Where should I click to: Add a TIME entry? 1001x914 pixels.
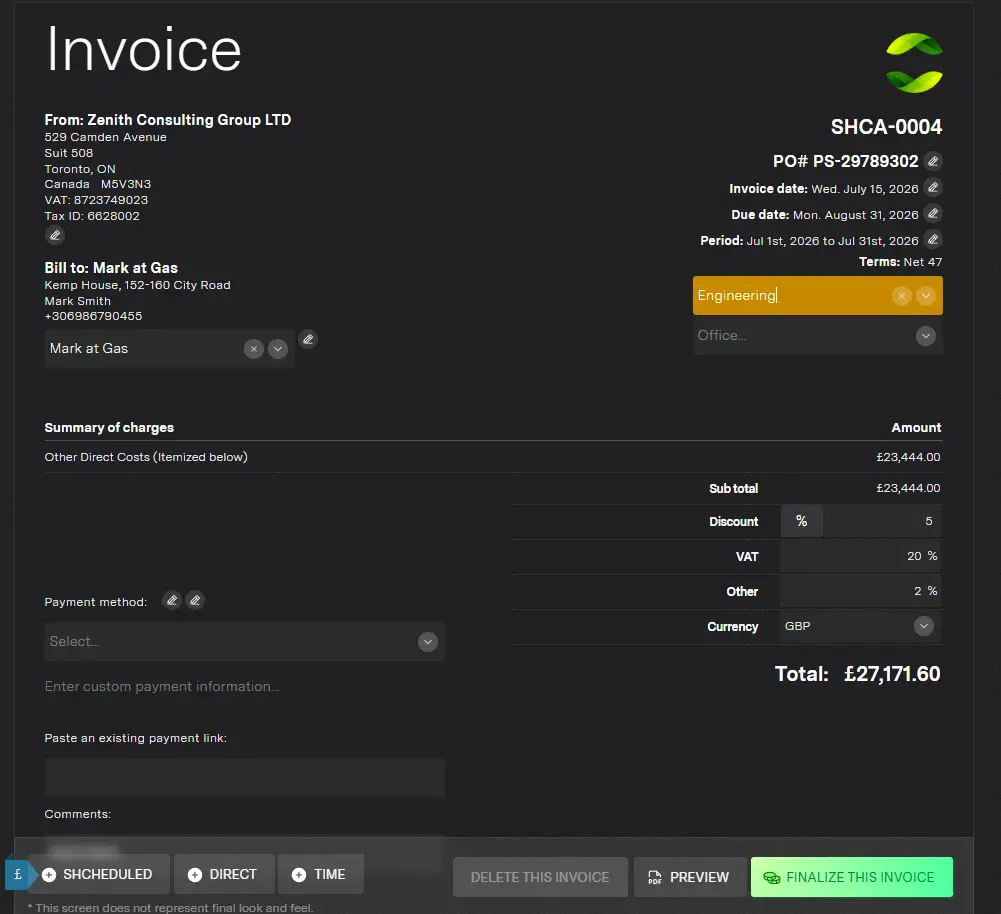pos(320,874)
